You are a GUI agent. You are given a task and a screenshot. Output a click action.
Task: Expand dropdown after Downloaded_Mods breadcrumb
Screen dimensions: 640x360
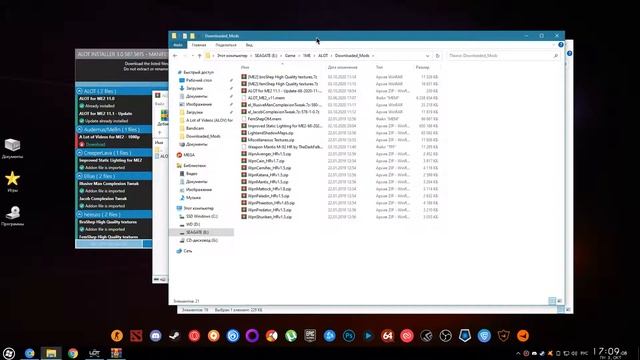pyautogui.click(x=373, y=56)
